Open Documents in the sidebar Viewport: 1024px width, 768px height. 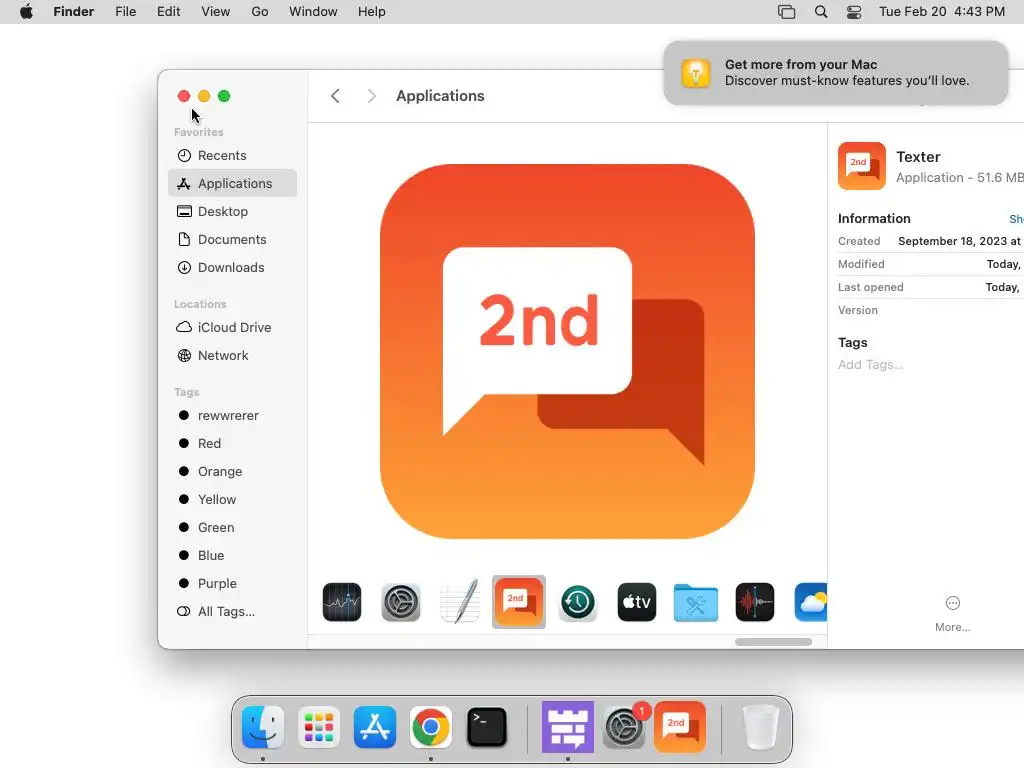click(232, 240)
